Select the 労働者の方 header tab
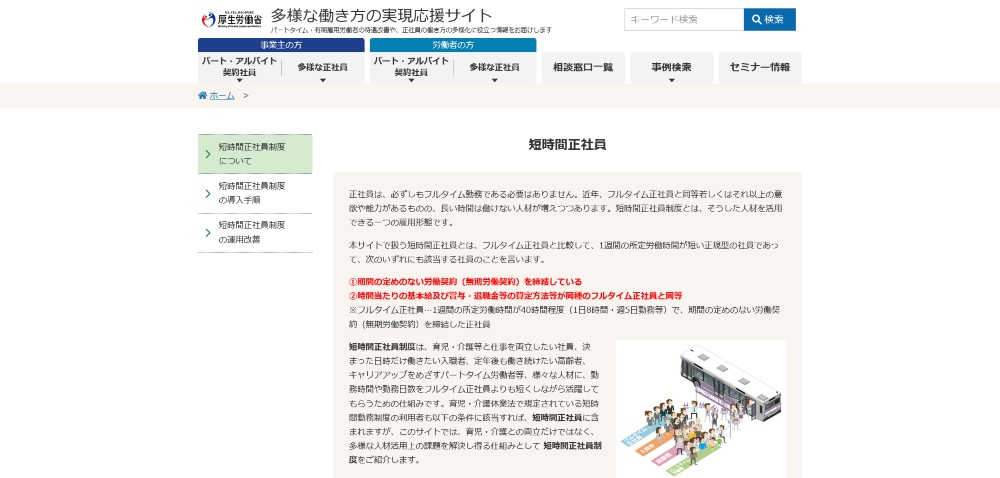Screen dimensions: 1000x478 pos(453,45)
